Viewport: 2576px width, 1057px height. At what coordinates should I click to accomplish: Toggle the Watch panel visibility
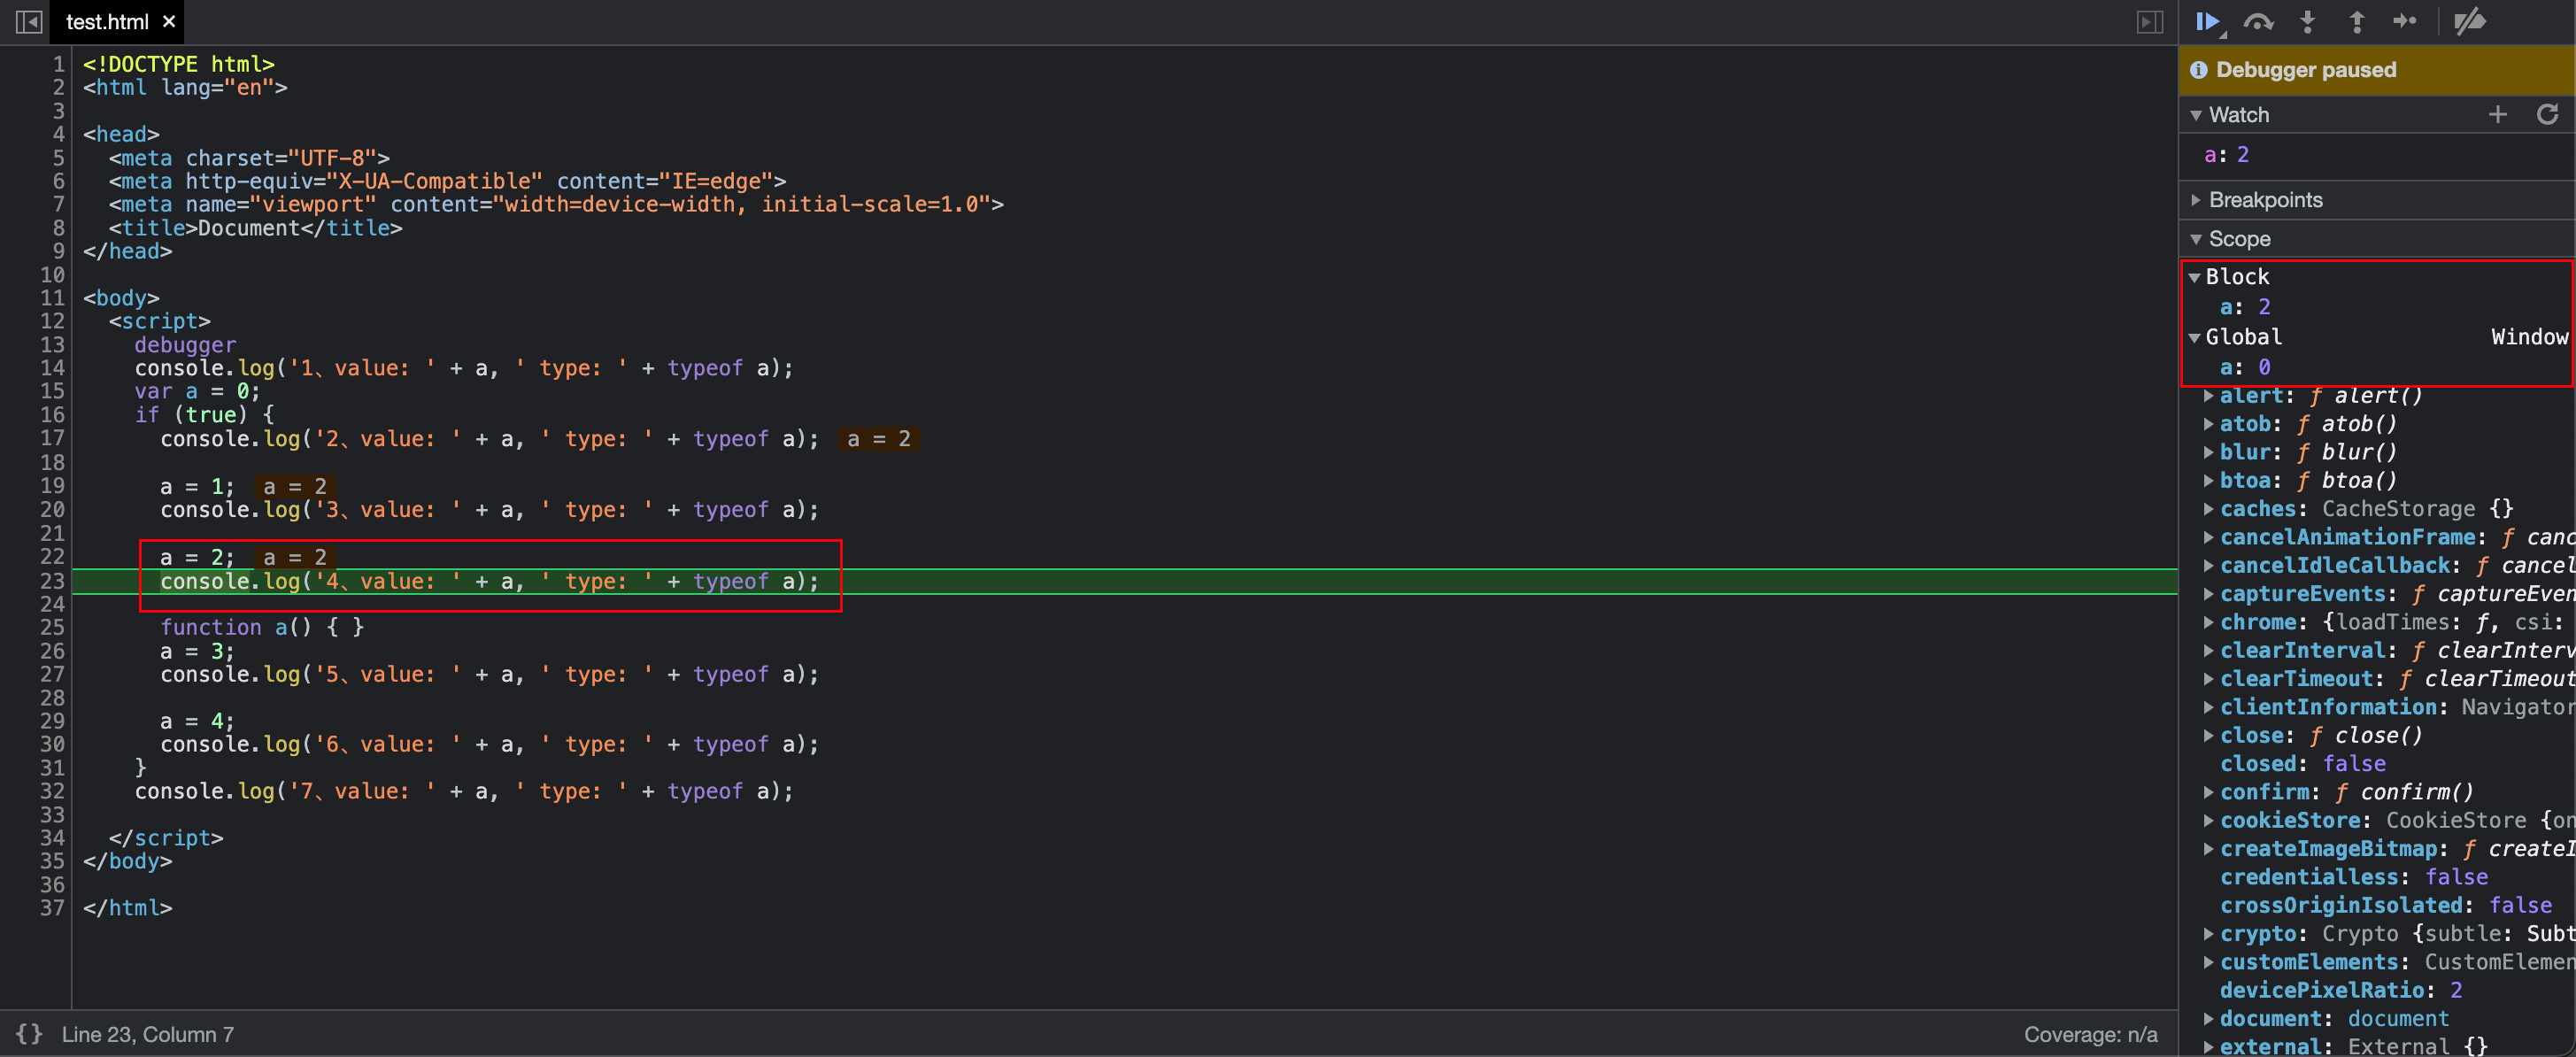(x=2202, y=115)
